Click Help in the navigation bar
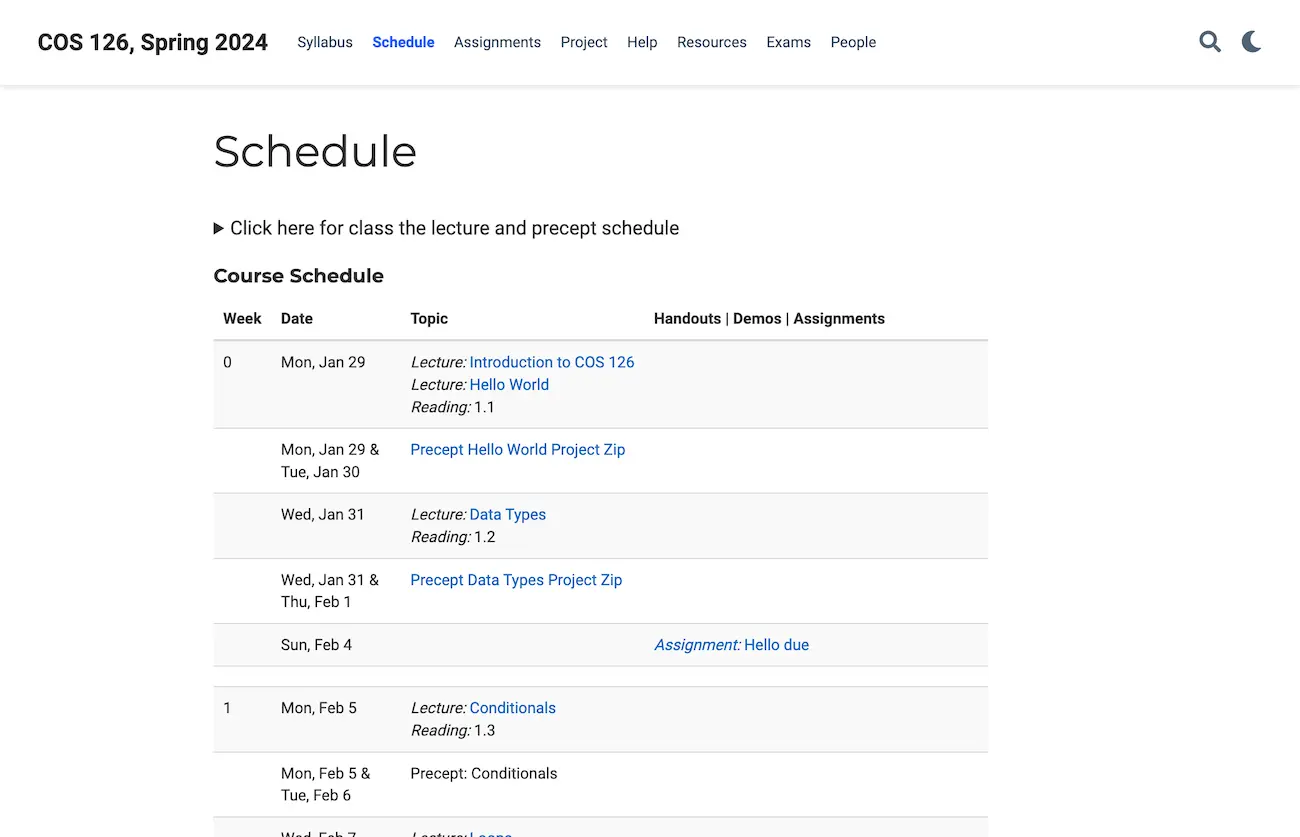The width and height of the screenshot is (1300, 837). [642, 42]
